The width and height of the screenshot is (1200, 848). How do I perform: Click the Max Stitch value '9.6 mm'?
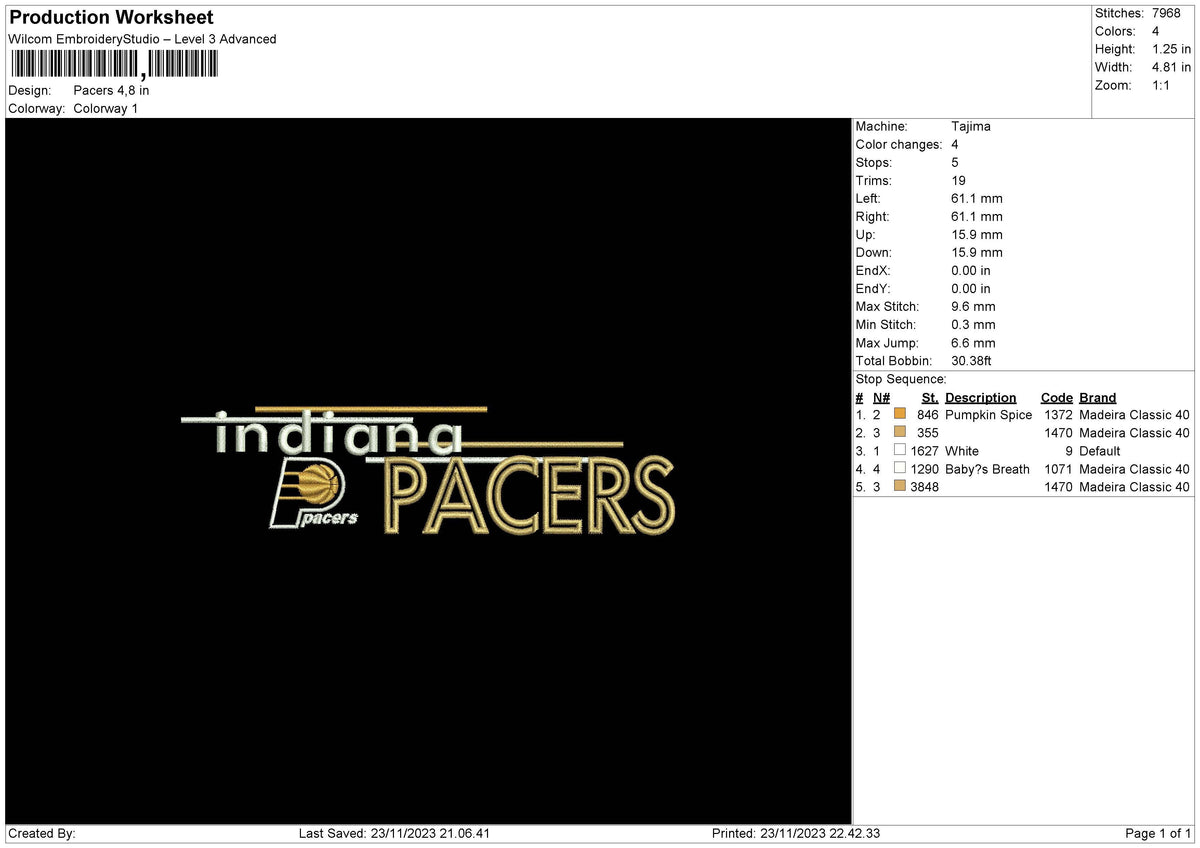[973, 307]
